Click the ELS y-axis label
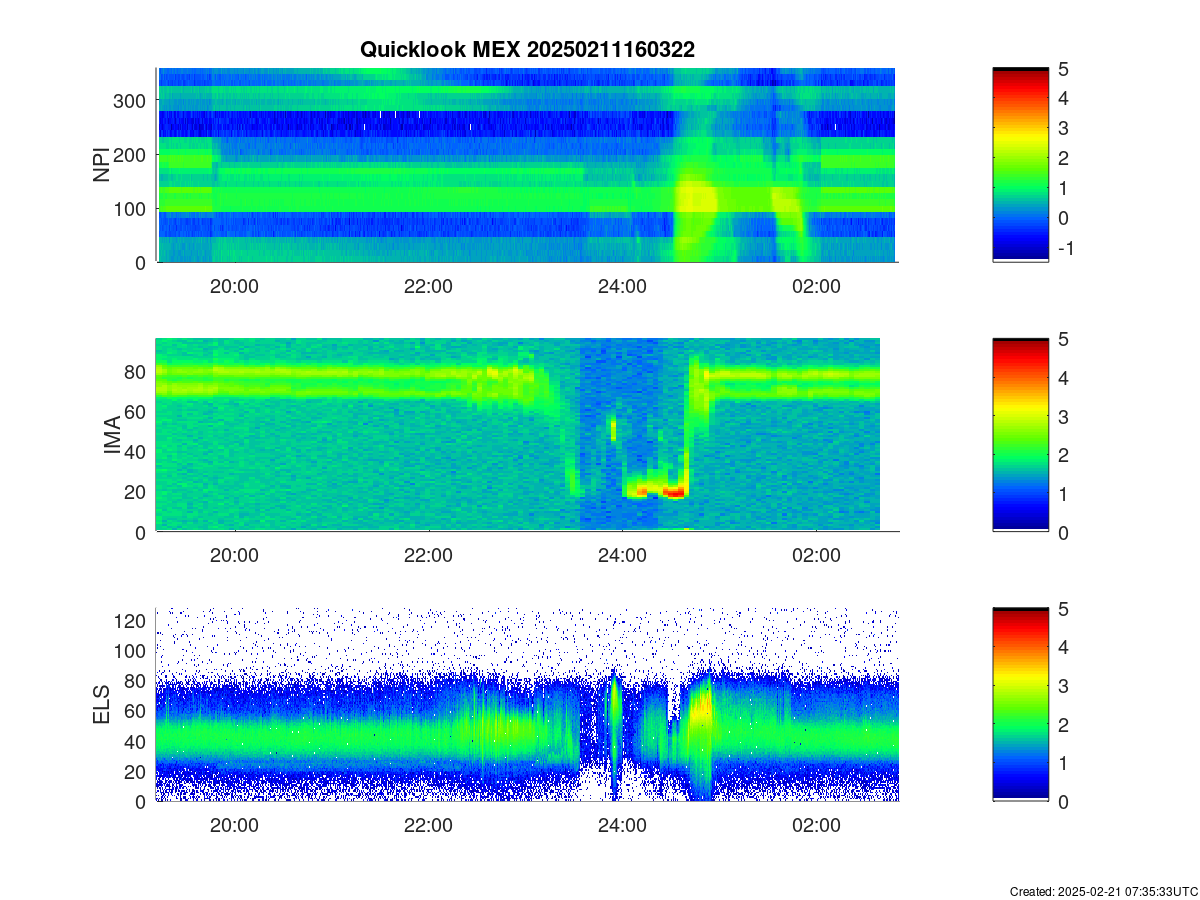 (x=101, y=705)
